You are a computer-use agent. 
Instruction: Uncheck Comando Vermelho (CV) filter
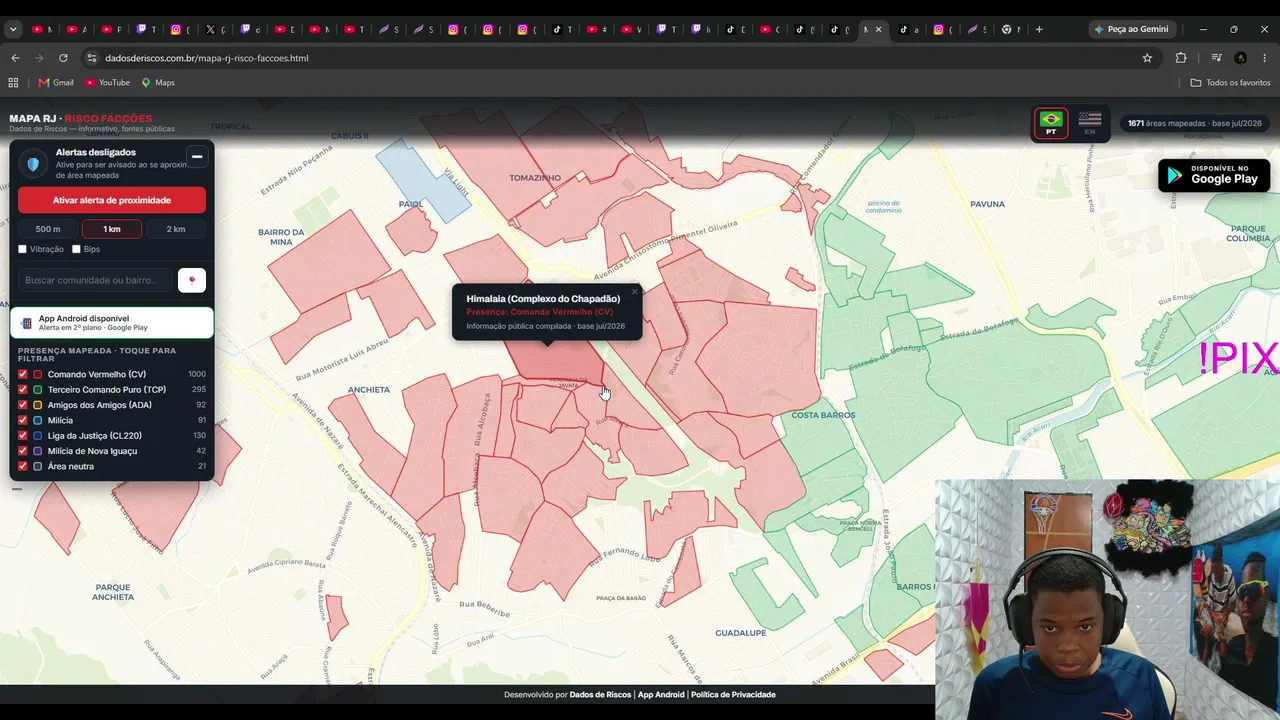tap(23, 374)
